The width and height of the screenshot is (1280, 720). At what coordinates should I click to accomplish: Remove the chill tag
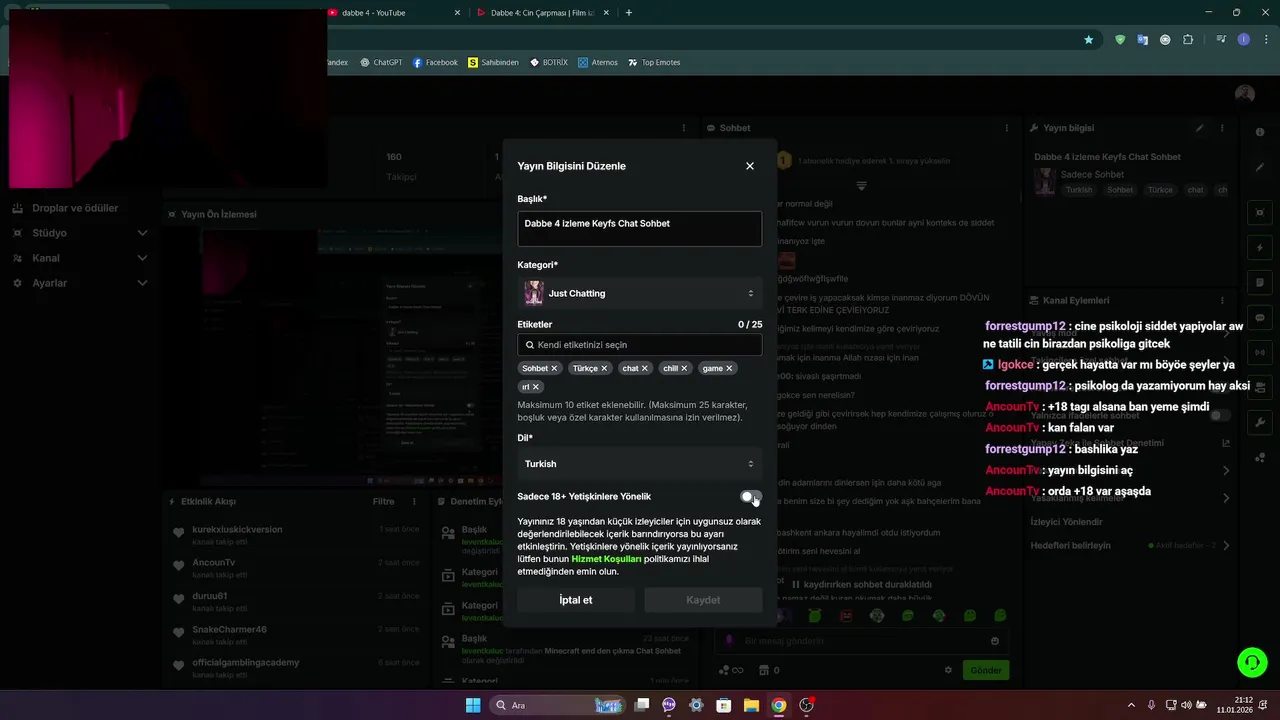coord(684,368)
